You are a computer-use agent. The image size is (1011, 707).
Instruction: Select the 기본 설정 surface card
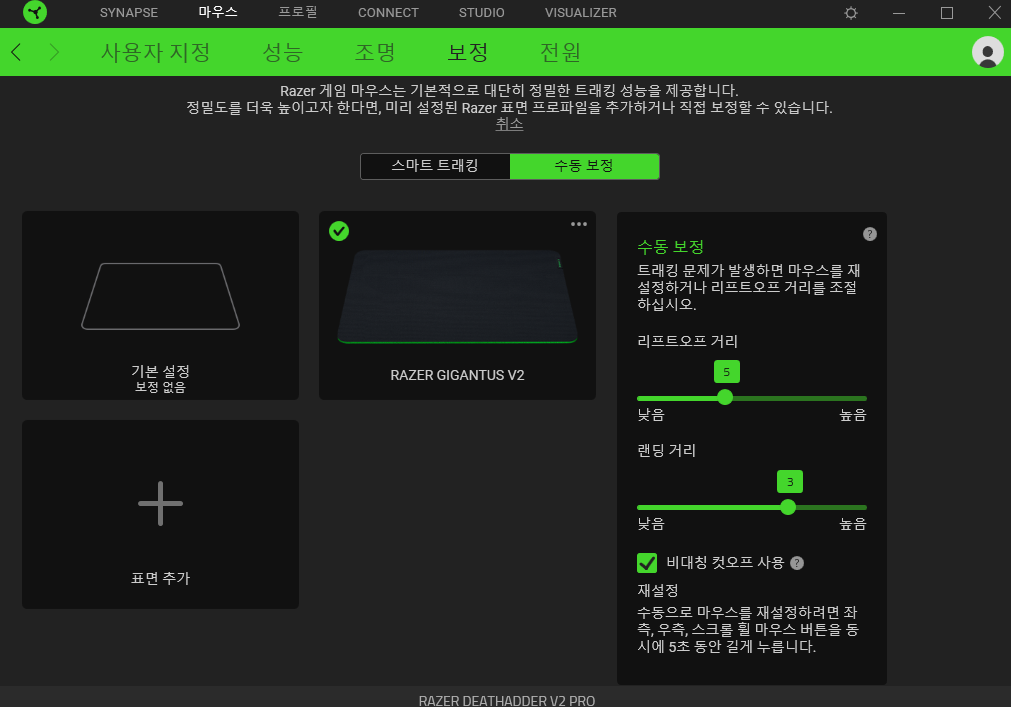[161, 305]
